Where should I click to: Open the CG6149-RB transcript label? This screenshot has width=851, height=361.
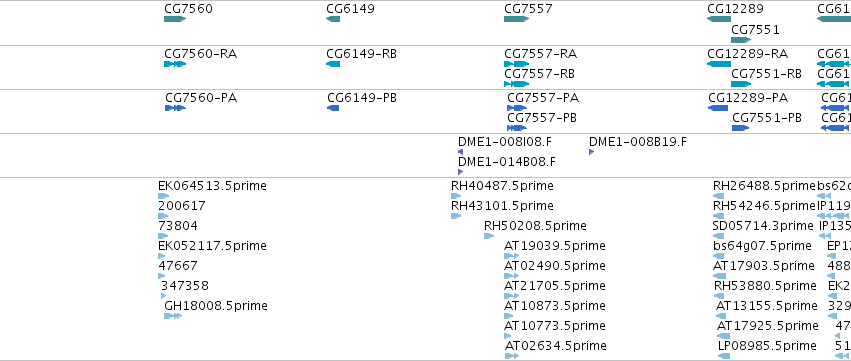click(x=361, y=54)
